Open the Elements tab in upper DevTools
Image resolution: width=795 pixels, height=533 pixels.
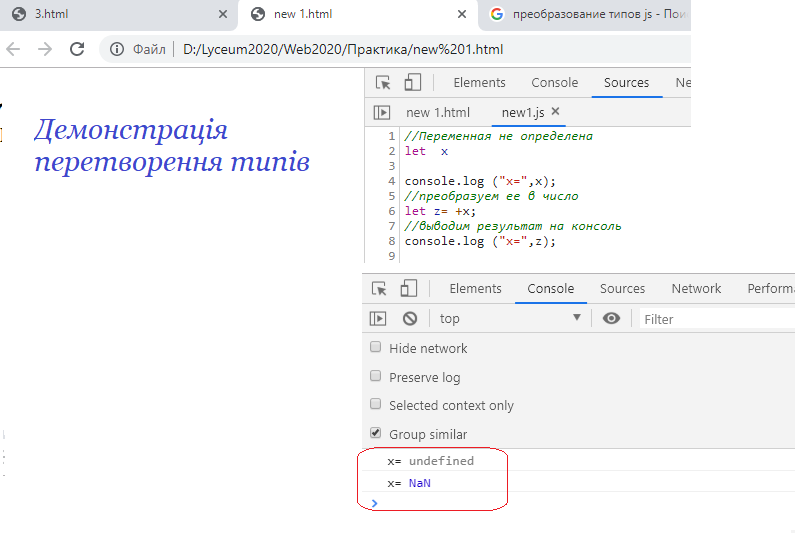coord(479,83)
